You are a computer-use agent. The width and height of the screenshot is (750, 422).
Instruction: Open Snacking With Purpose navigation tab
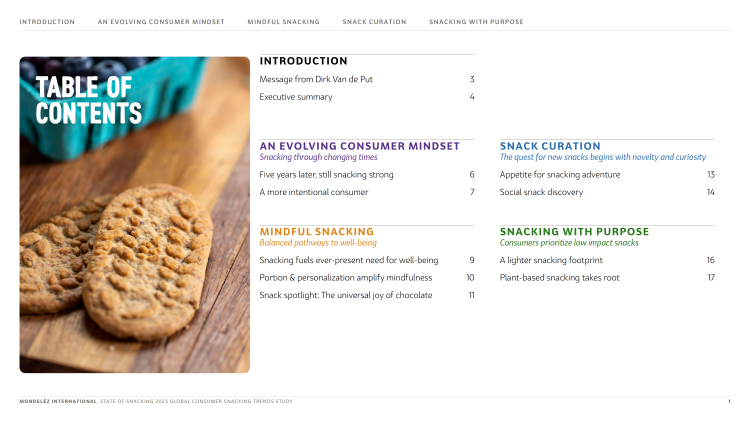476,21
